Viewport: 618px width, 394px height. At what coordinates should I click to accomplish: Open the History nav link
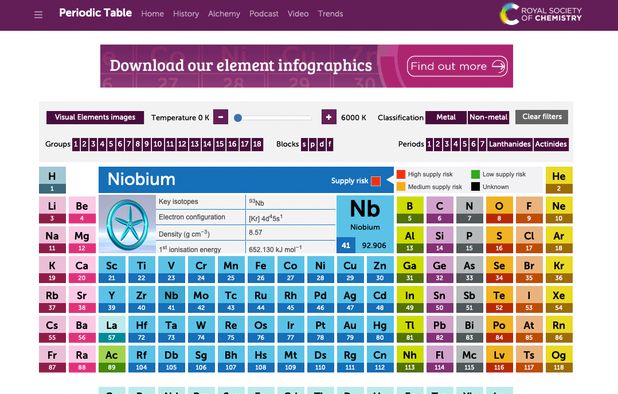[186, 14]
